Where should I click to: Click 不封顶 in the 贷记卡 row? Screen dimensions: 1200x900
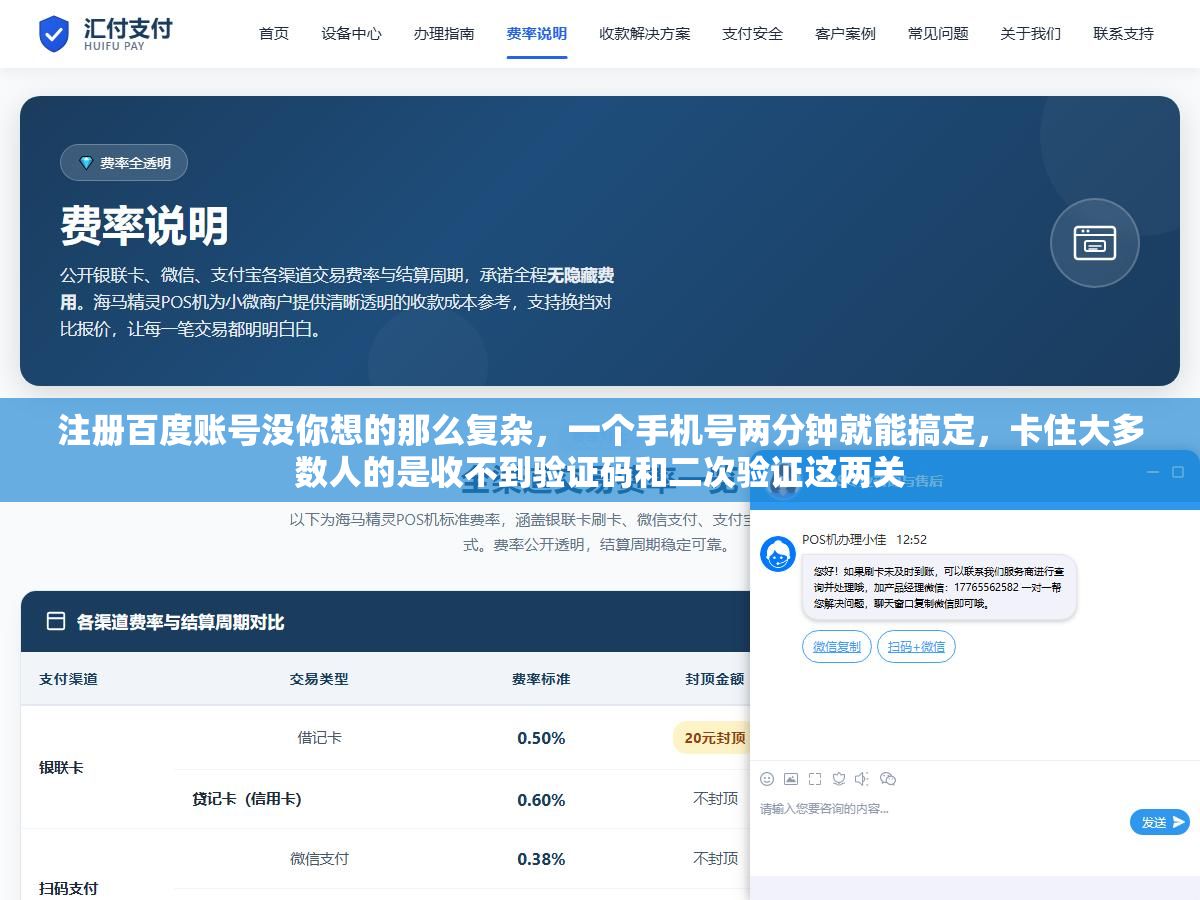coord(716,799)
